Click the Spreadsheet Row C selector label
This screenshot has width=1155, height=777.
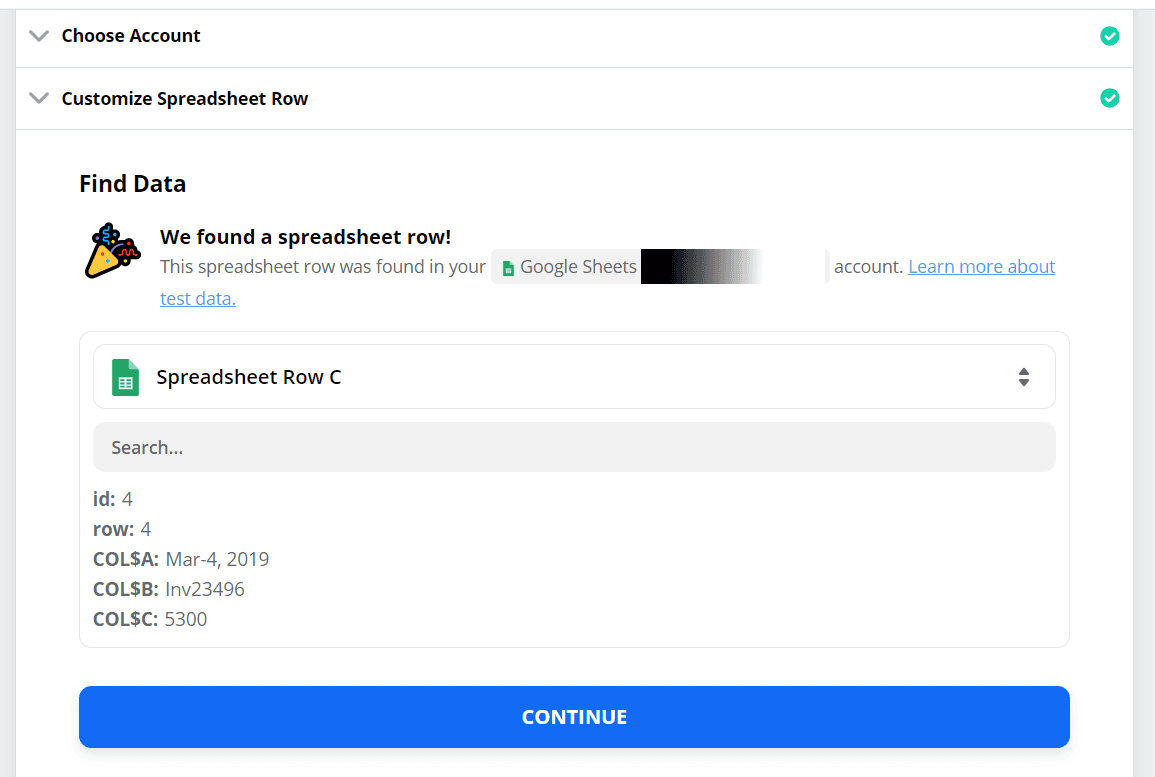(x=249, y=377)
